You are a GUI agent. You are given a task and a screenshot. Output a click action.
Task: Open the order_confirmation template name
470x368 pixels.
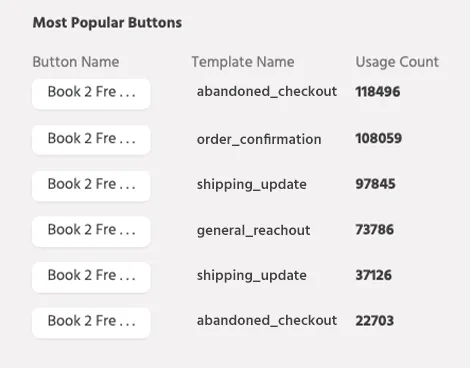pos(259,139)
